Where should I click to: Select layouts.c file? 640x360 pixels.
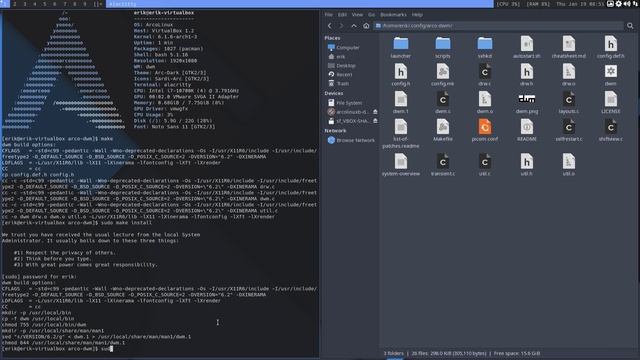(x=569, y=103)
